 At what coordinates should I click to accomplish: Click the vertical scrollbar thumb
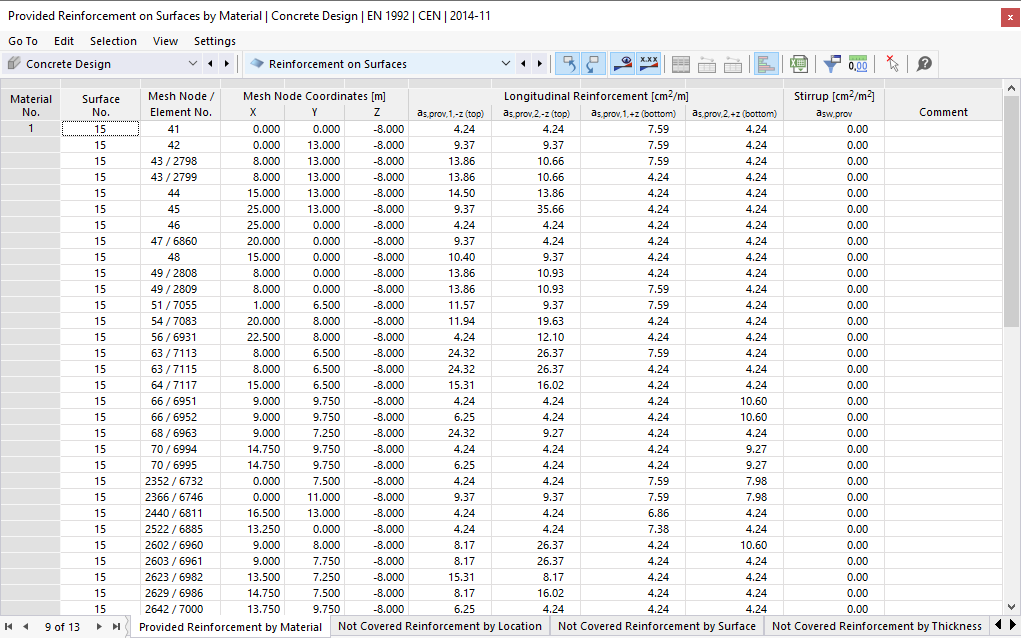point(1011,212)
